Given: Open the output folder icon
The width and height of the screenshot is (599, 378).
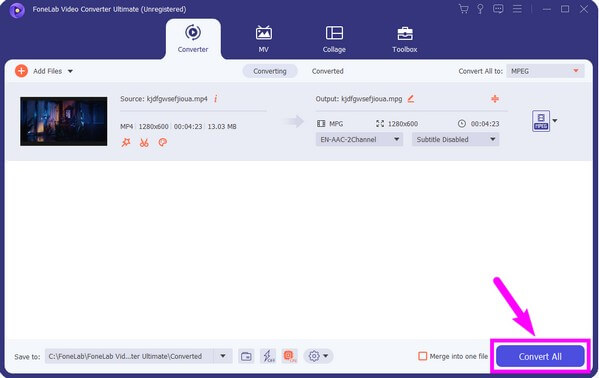Looking at the screenshot, I should coord(246,357).
